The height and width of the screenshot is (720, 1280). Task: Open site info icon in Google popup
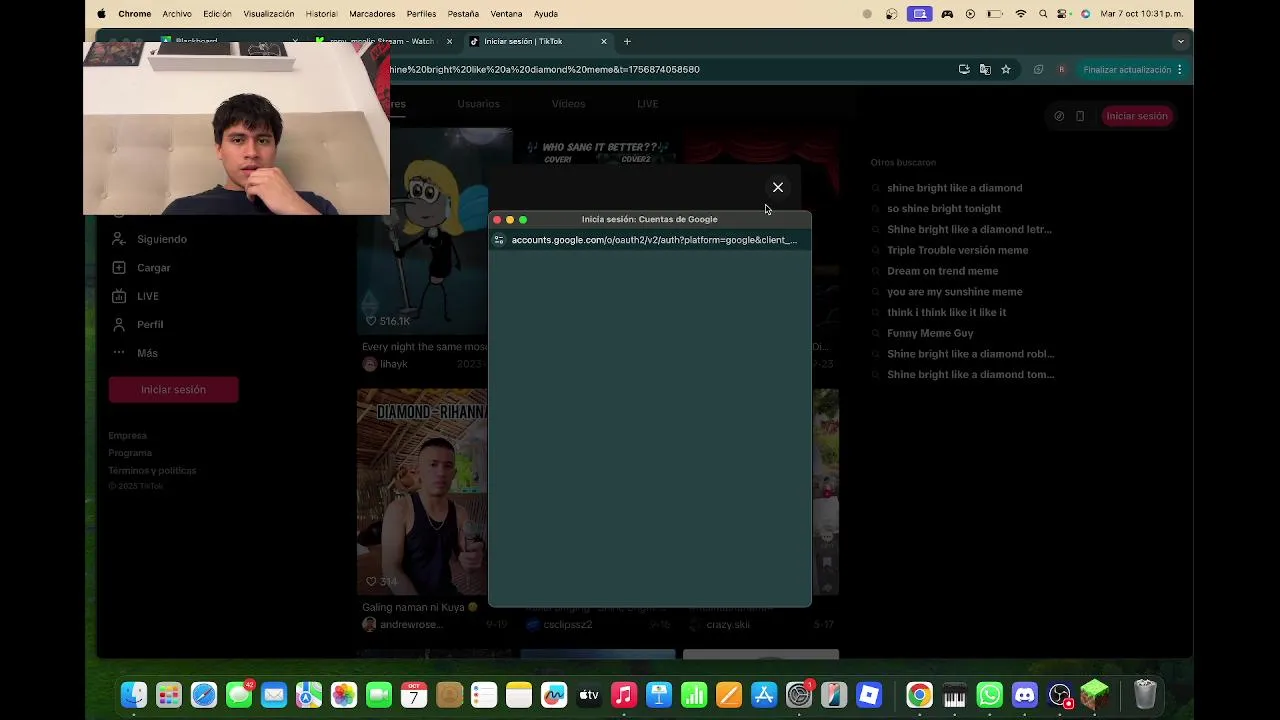[x=499, y=240]
